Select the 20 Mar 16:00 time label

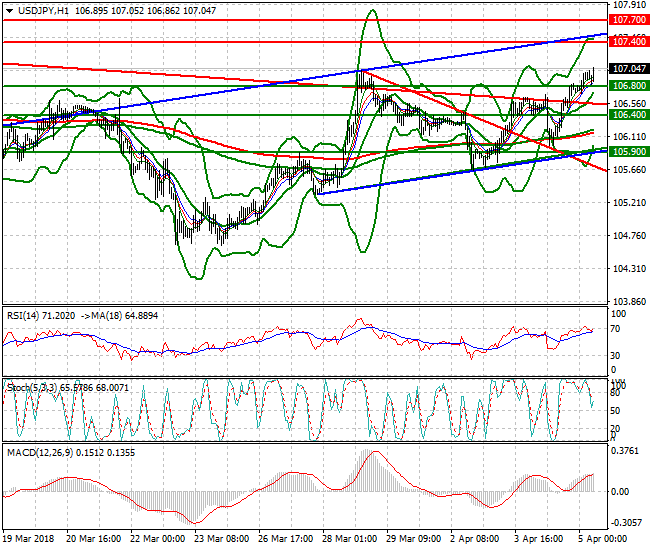tap(93, 539)
